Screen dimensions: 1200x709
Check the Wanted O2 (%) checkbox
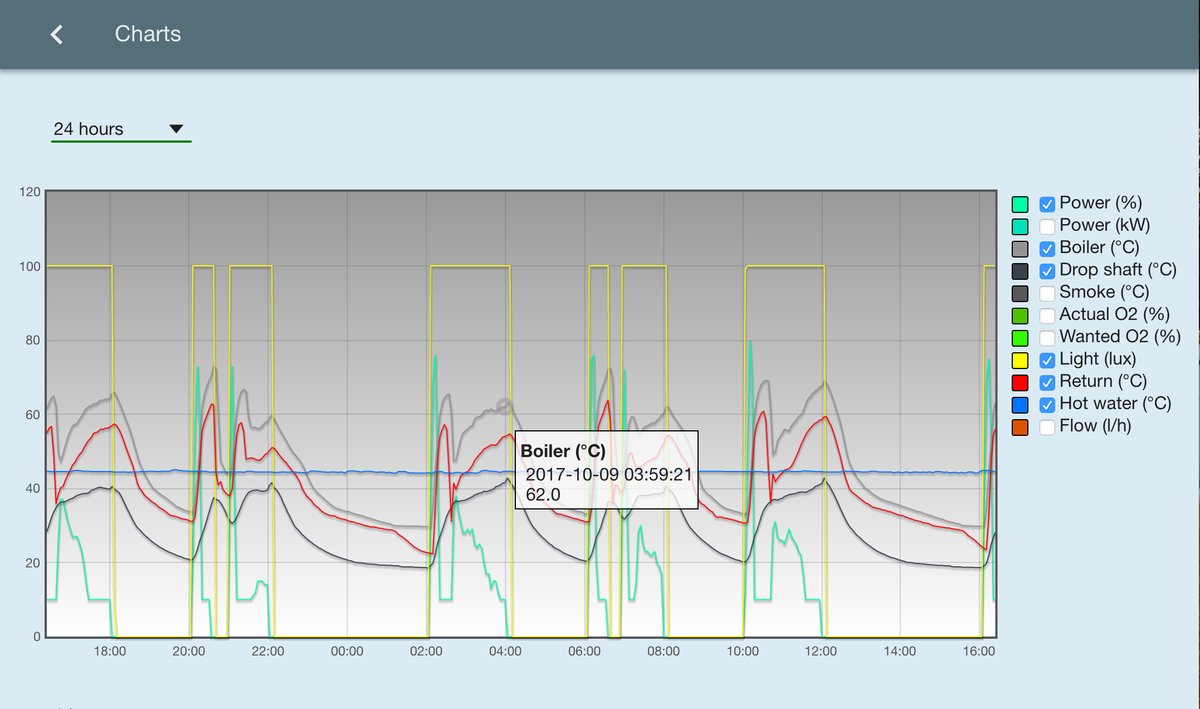point(1048,337)
